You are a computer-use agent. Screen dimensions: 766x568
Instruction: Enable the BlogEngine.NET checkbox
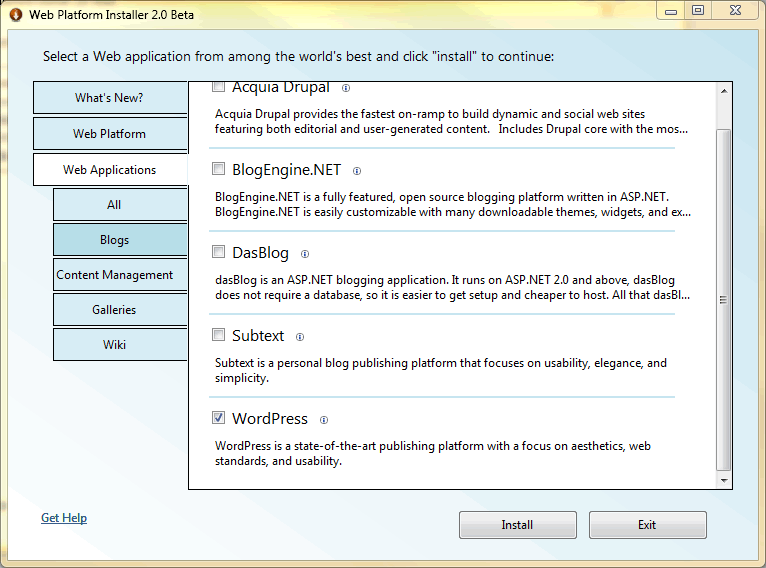pyautogui.click(x=218, y=169)
